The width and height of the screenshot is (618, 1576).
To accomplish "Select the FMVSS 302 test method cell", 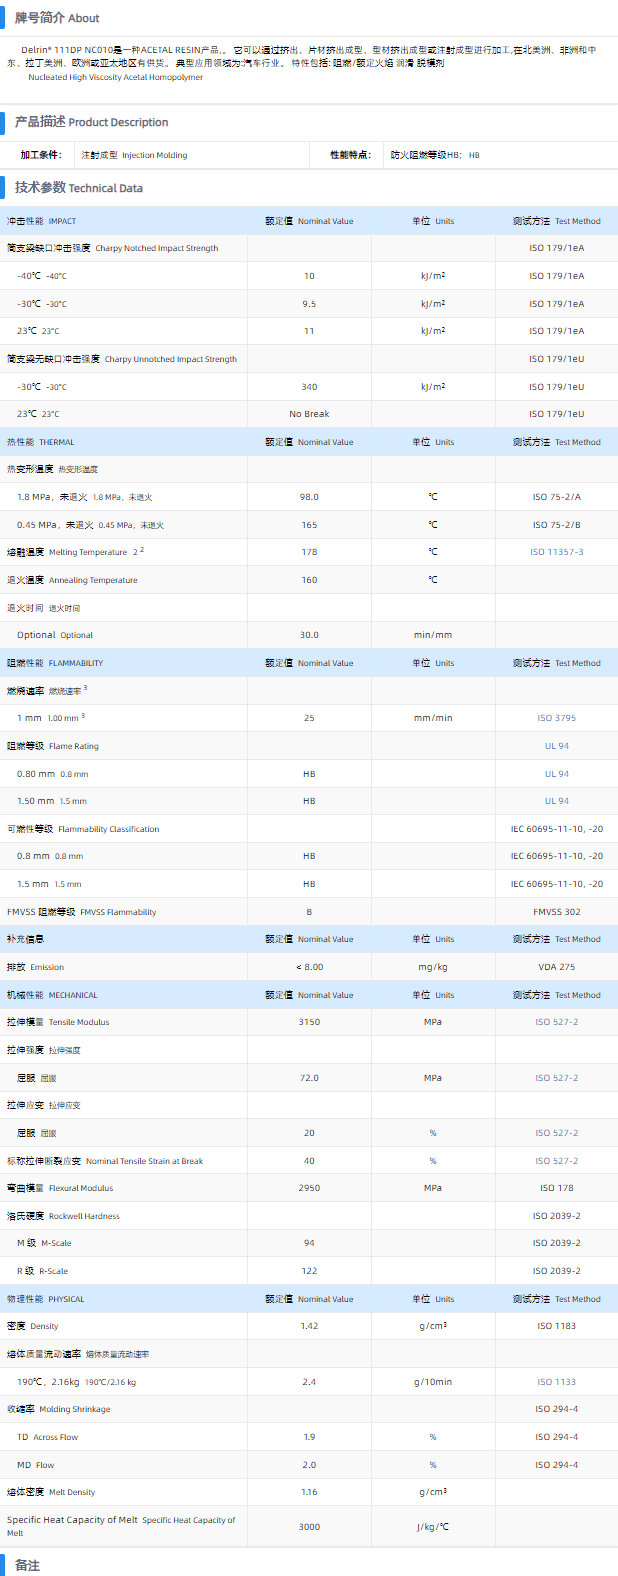I will click(556, 912).
